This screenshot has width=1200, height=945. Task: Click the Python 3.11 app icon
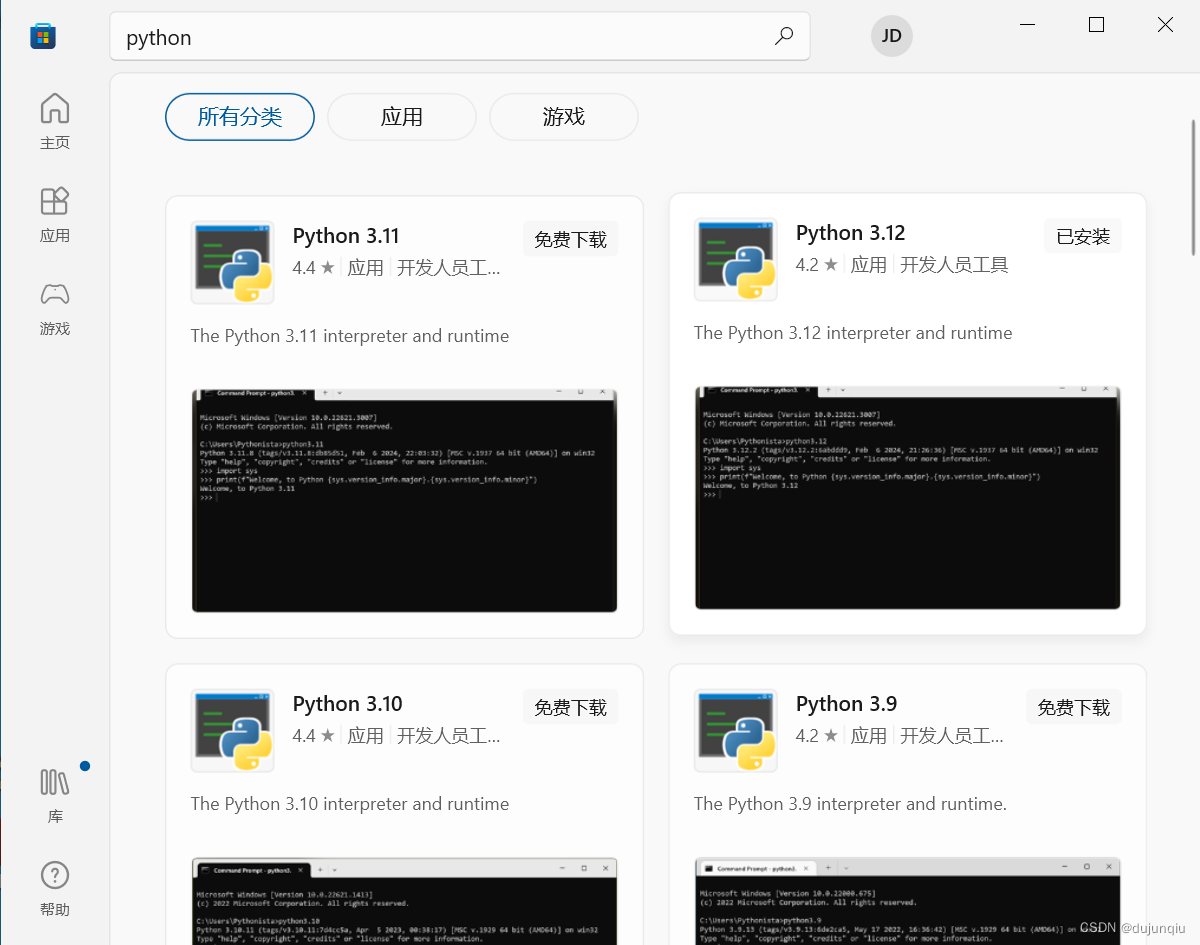(232, 262)
